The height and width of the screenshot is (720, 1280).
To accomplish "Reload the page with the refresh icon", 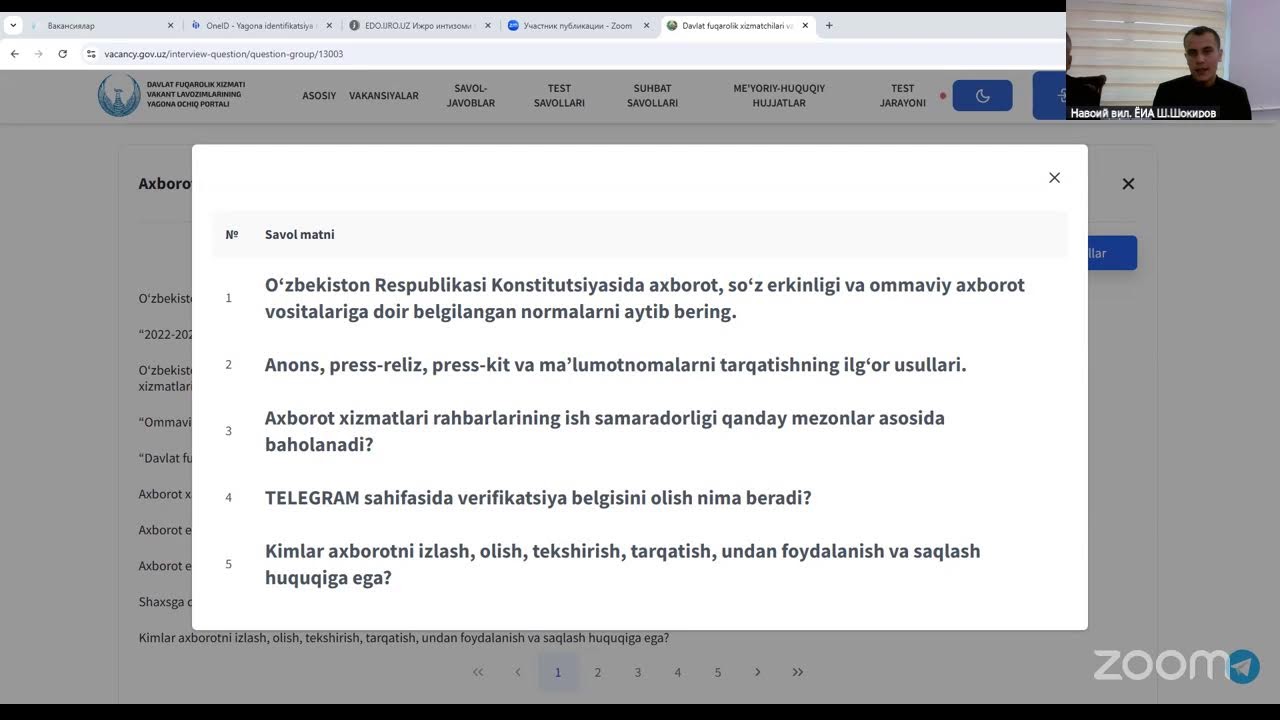I will [62, 54].
